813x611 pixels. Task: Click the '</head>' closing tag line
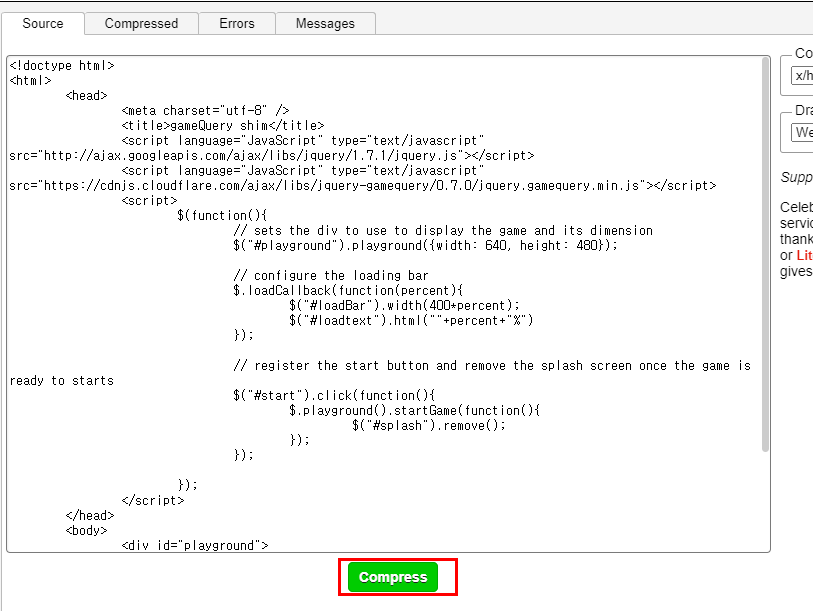90,515
